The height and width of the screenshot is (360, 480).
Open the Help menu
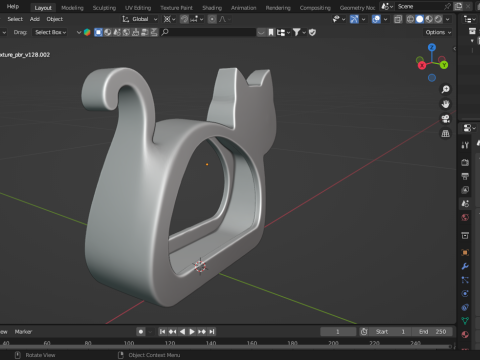coord(13,7)
